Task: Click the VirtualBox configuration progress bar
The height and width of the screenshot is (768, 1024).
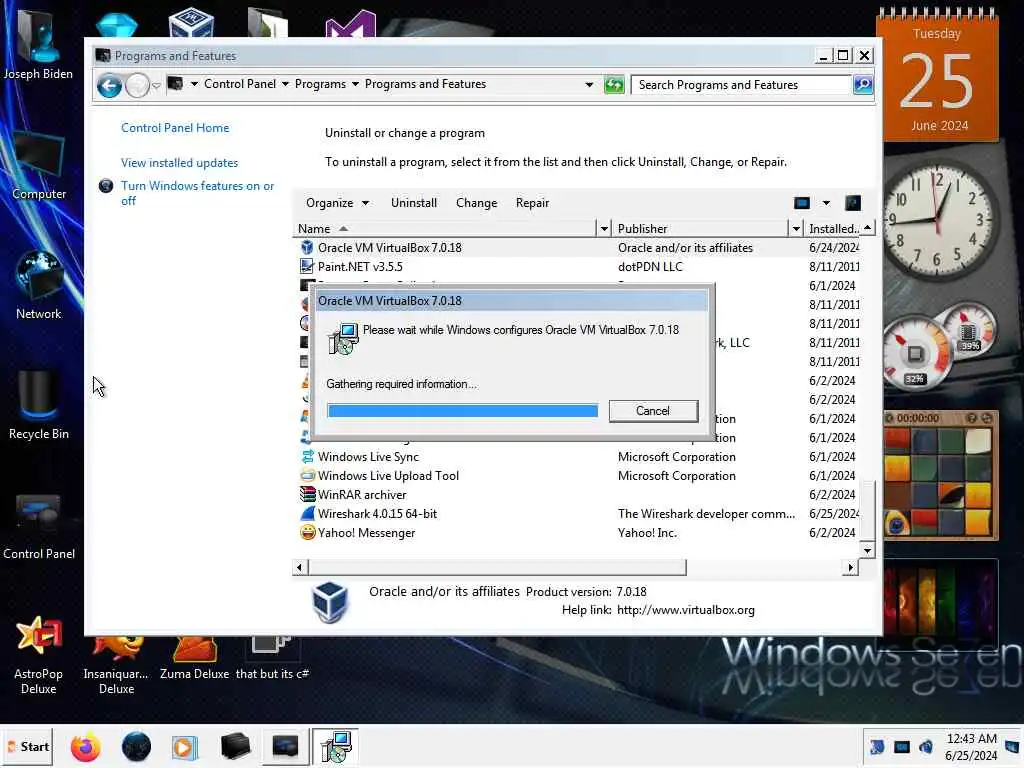Action: (462, 411)
